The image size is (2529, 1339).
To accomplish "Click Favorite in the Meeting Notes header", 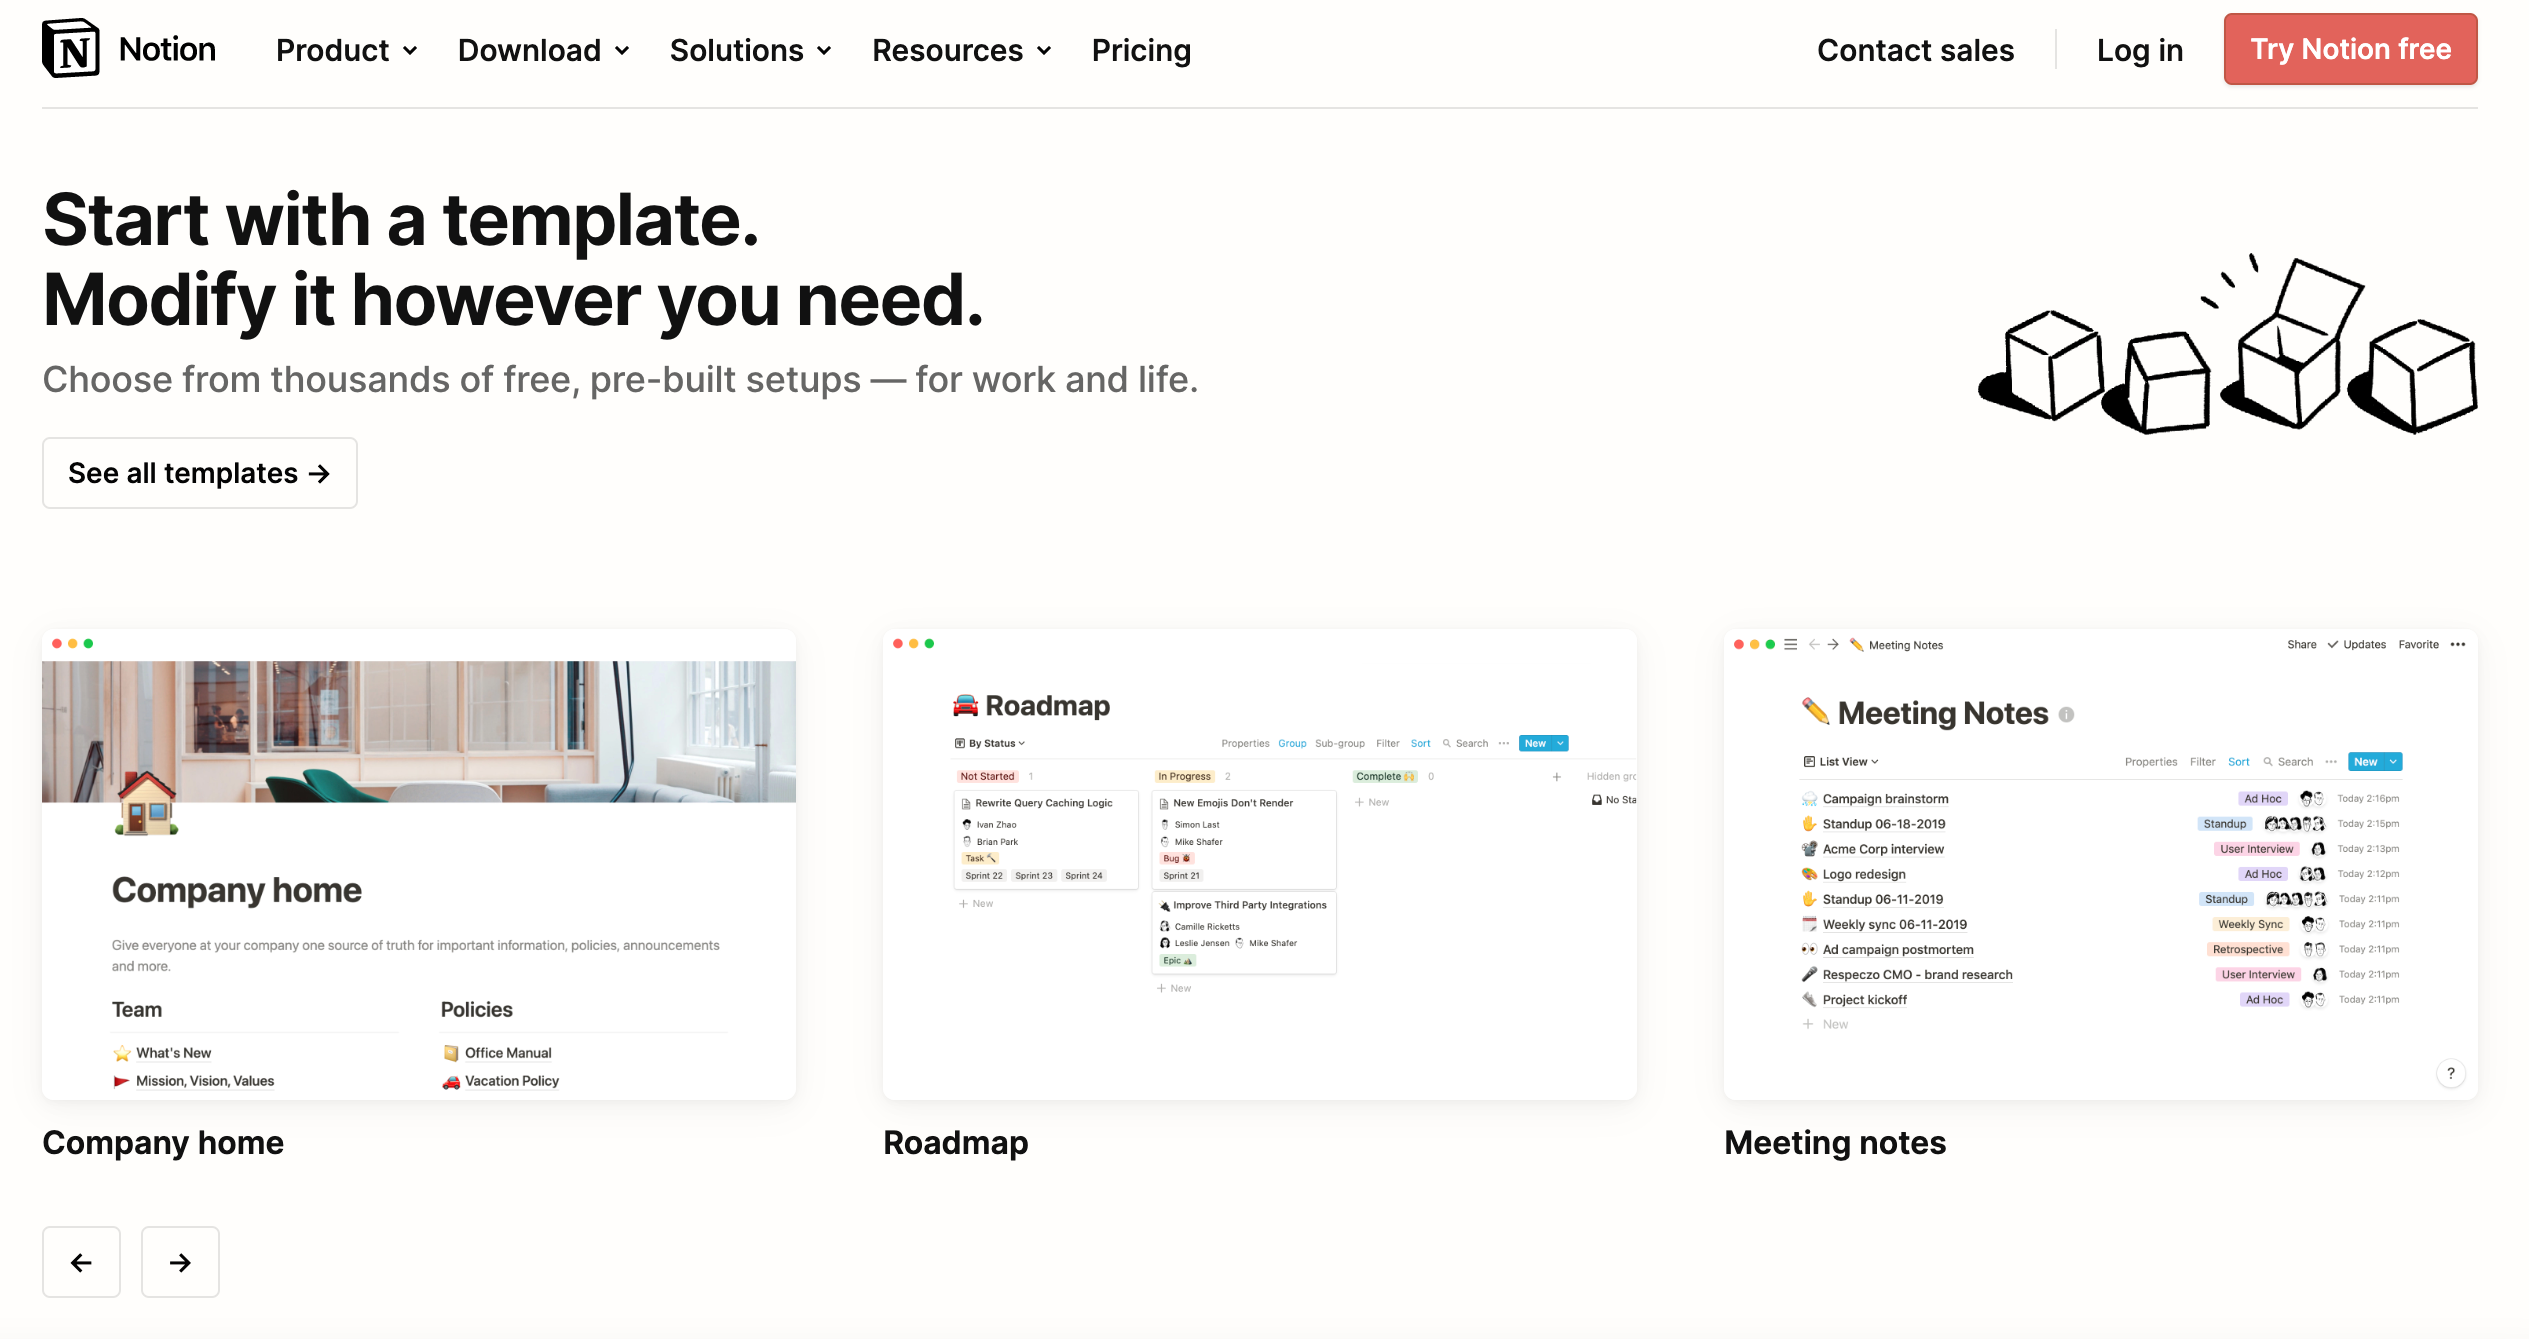I will pyautogui.click(x=2418, y=645).
